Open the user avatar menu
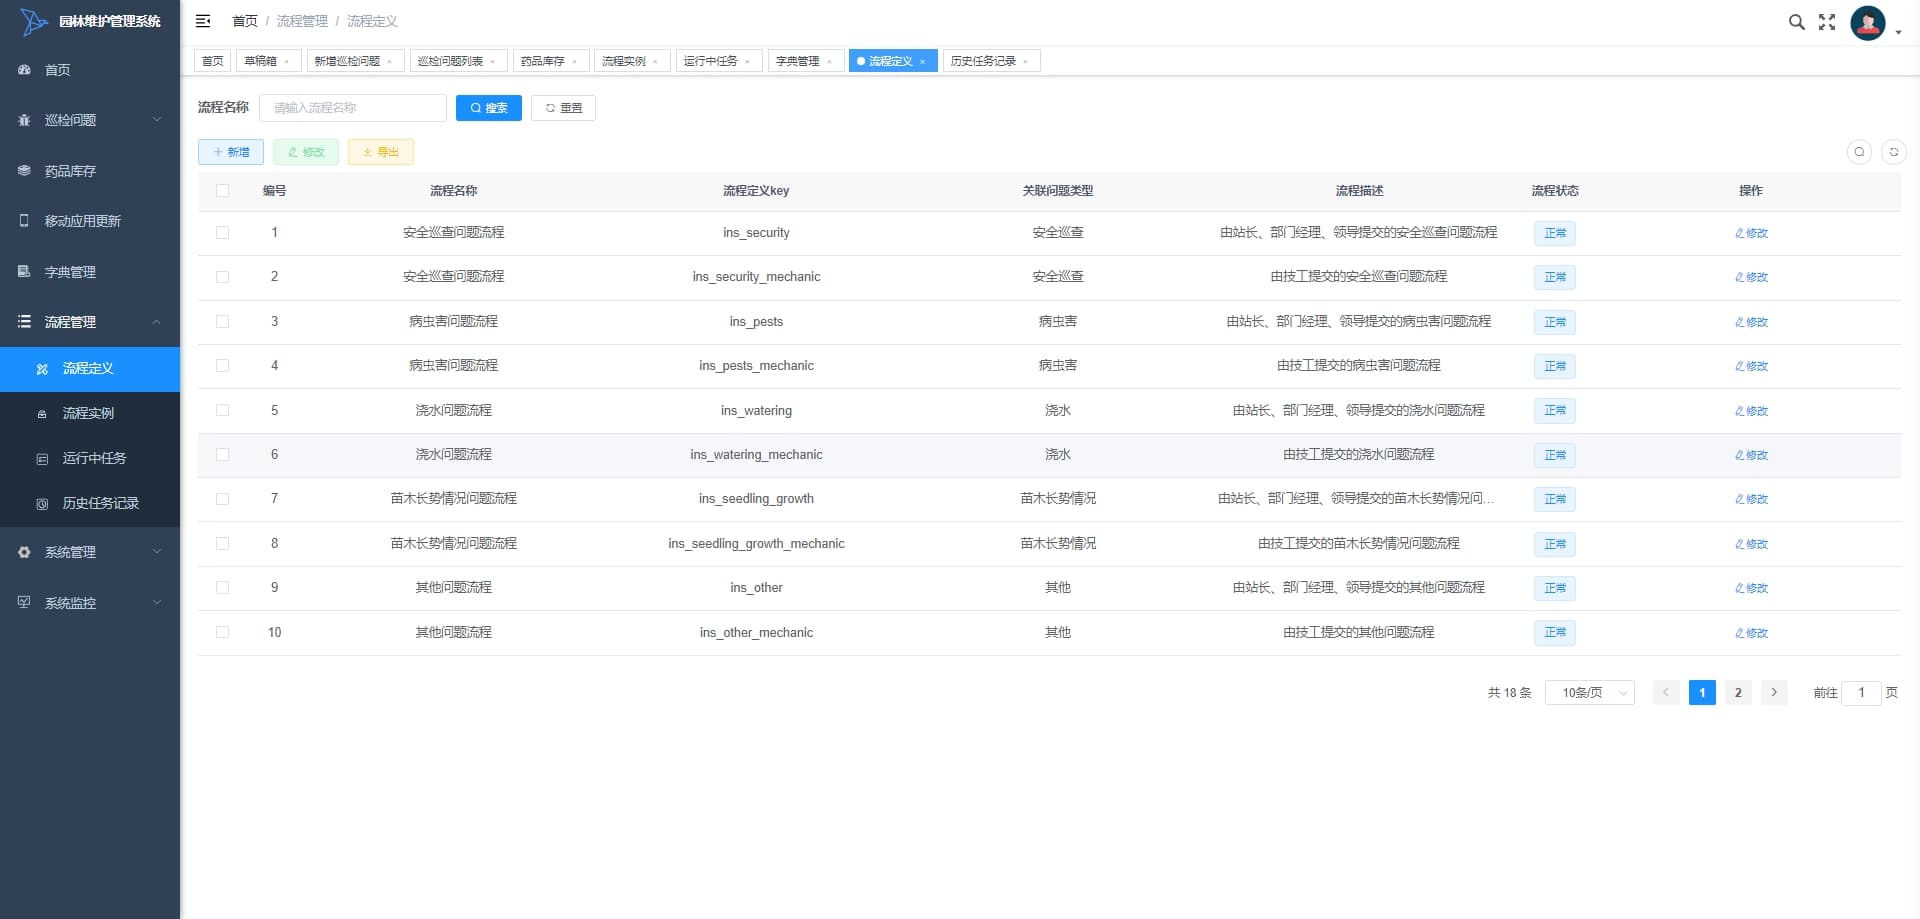Image resolution: width=1920 pixels, height=919 pixels. (1868, 23)
